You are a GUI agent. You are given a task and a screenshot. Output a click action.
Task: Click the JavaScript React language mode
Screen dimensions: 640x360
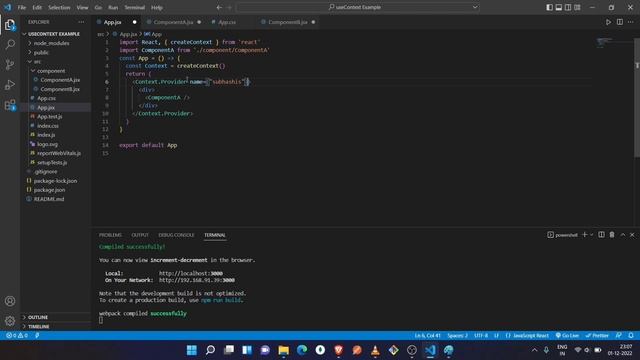pos(527,336)
